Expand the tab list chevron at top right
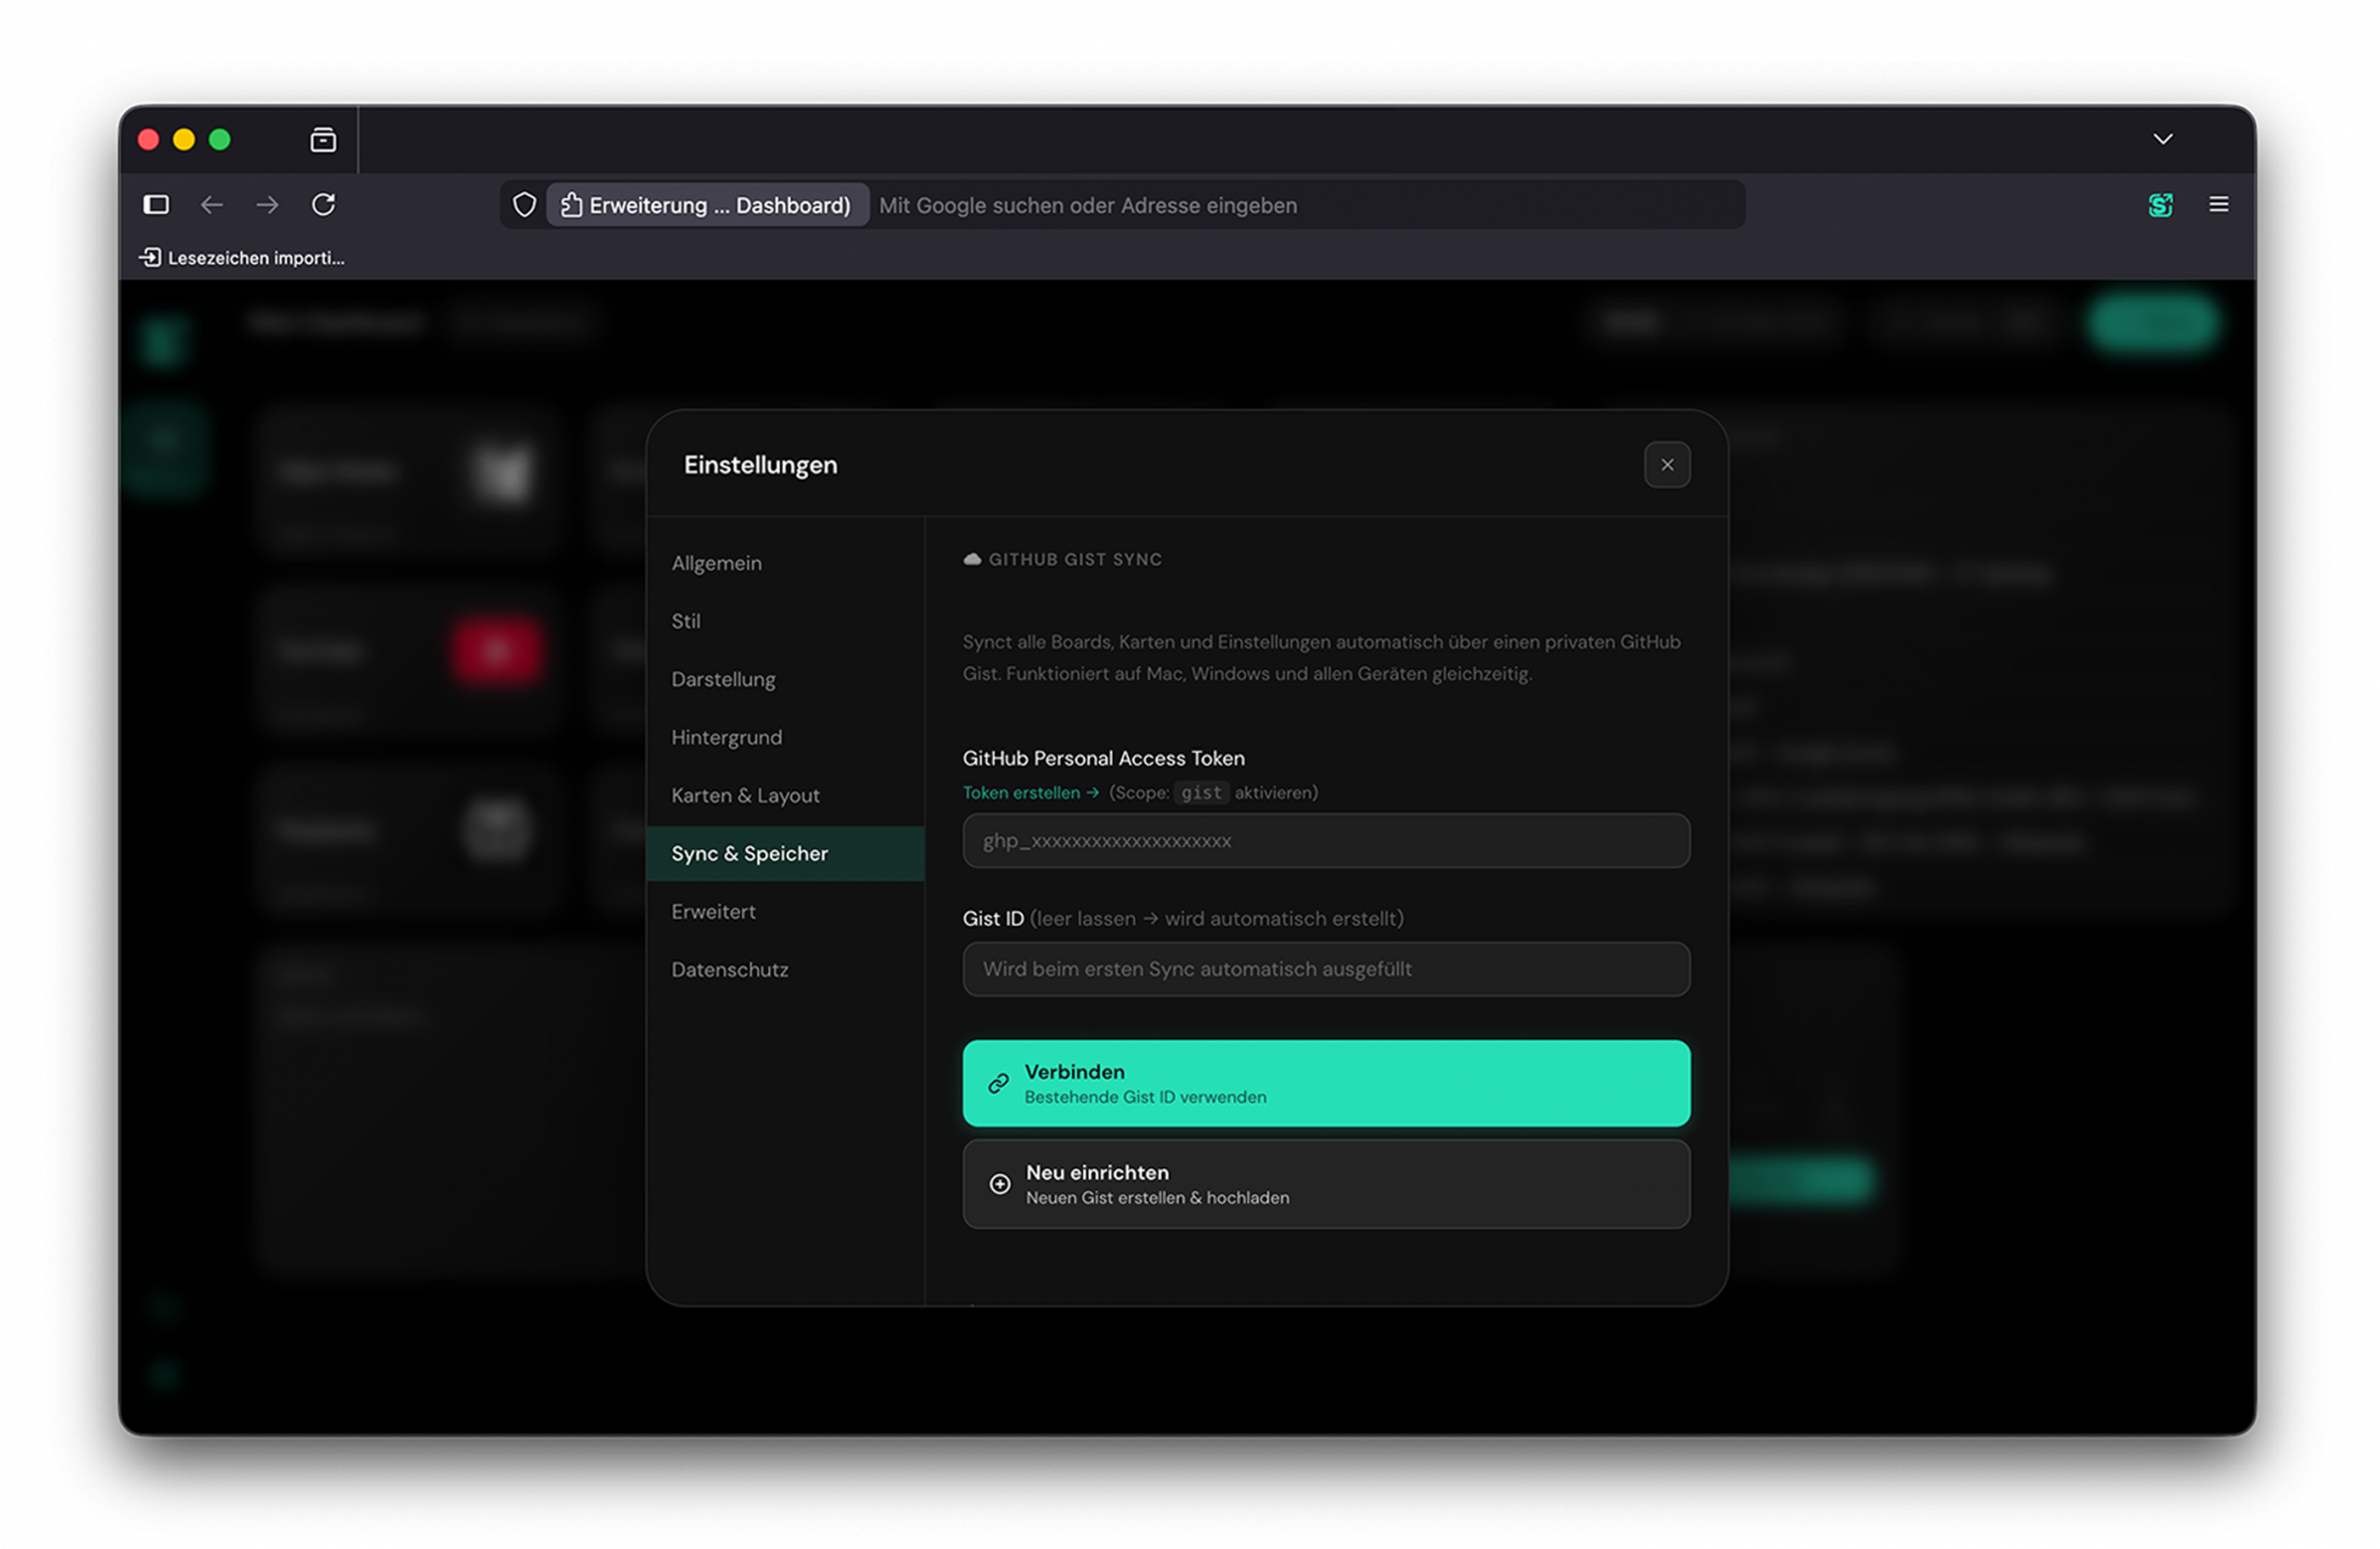2380x1549 pixels. point(2163,138)
